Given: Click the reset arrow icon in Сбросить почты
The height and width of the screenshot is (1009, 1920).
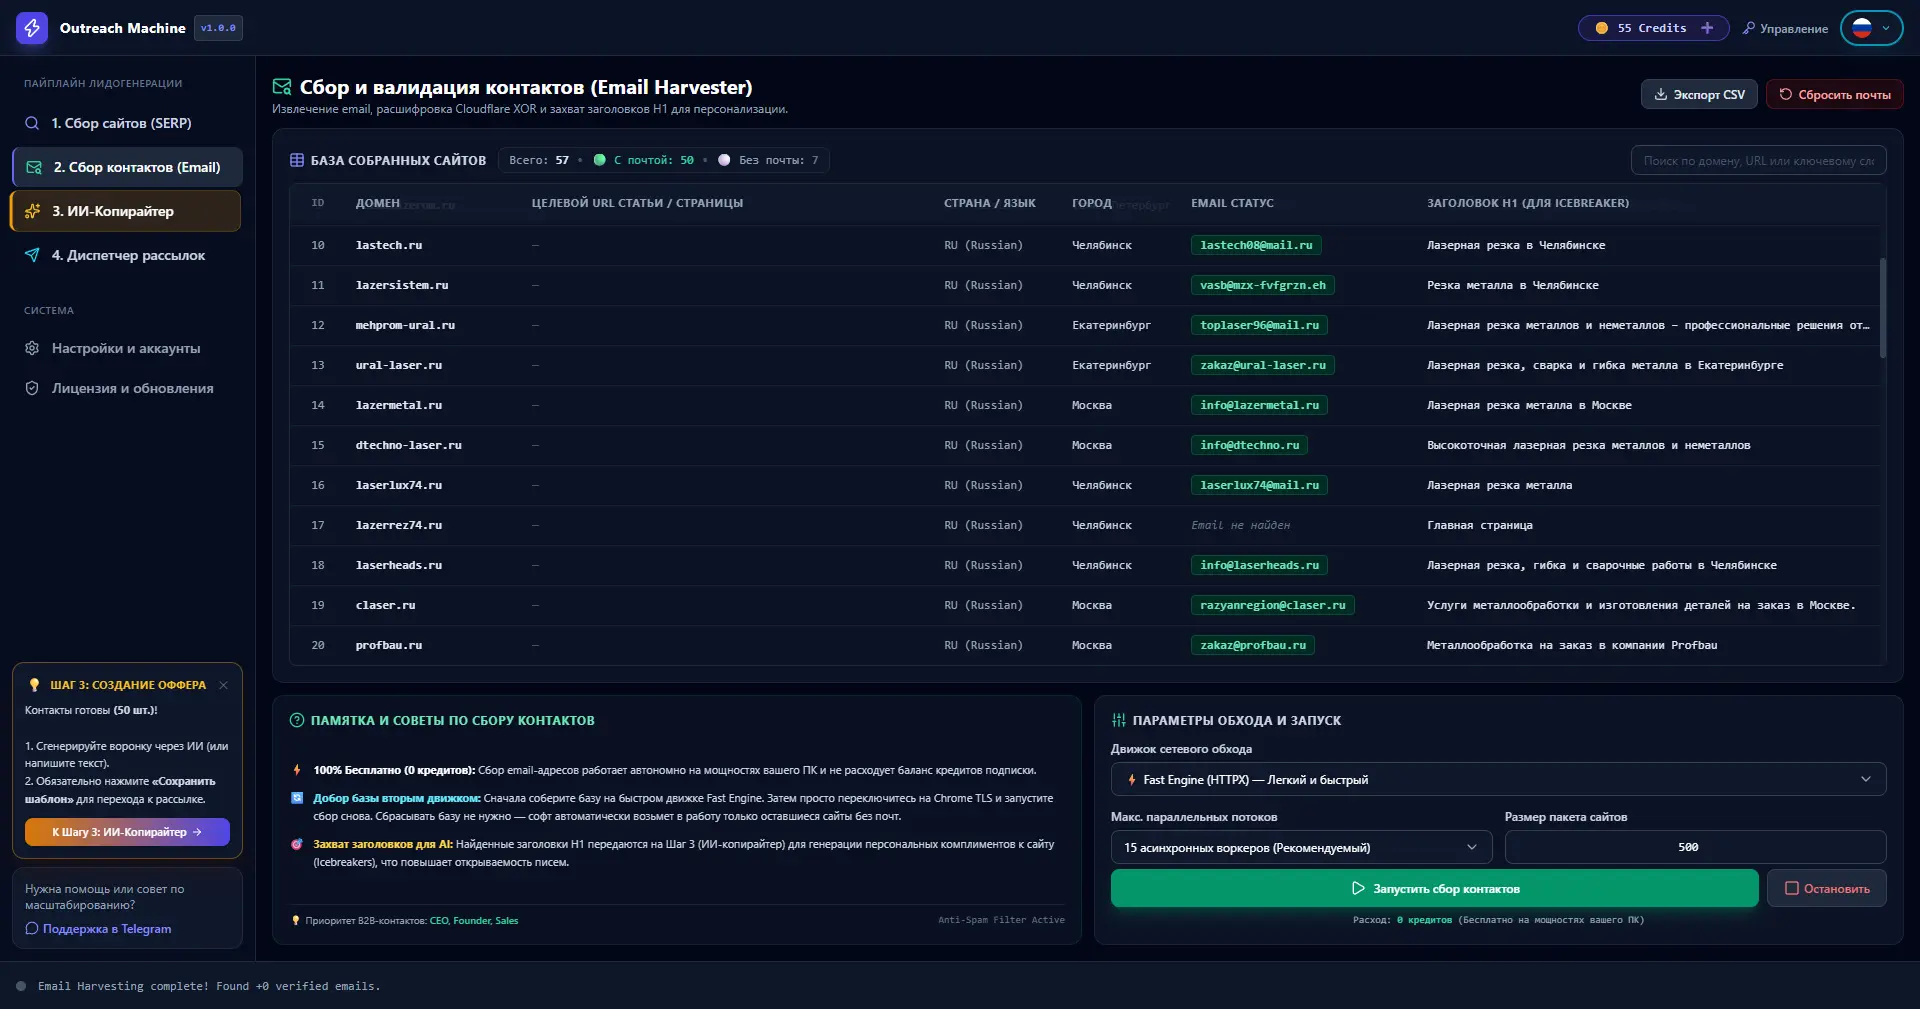Looking at the screenshot, I should click(x=1786, y=94).
